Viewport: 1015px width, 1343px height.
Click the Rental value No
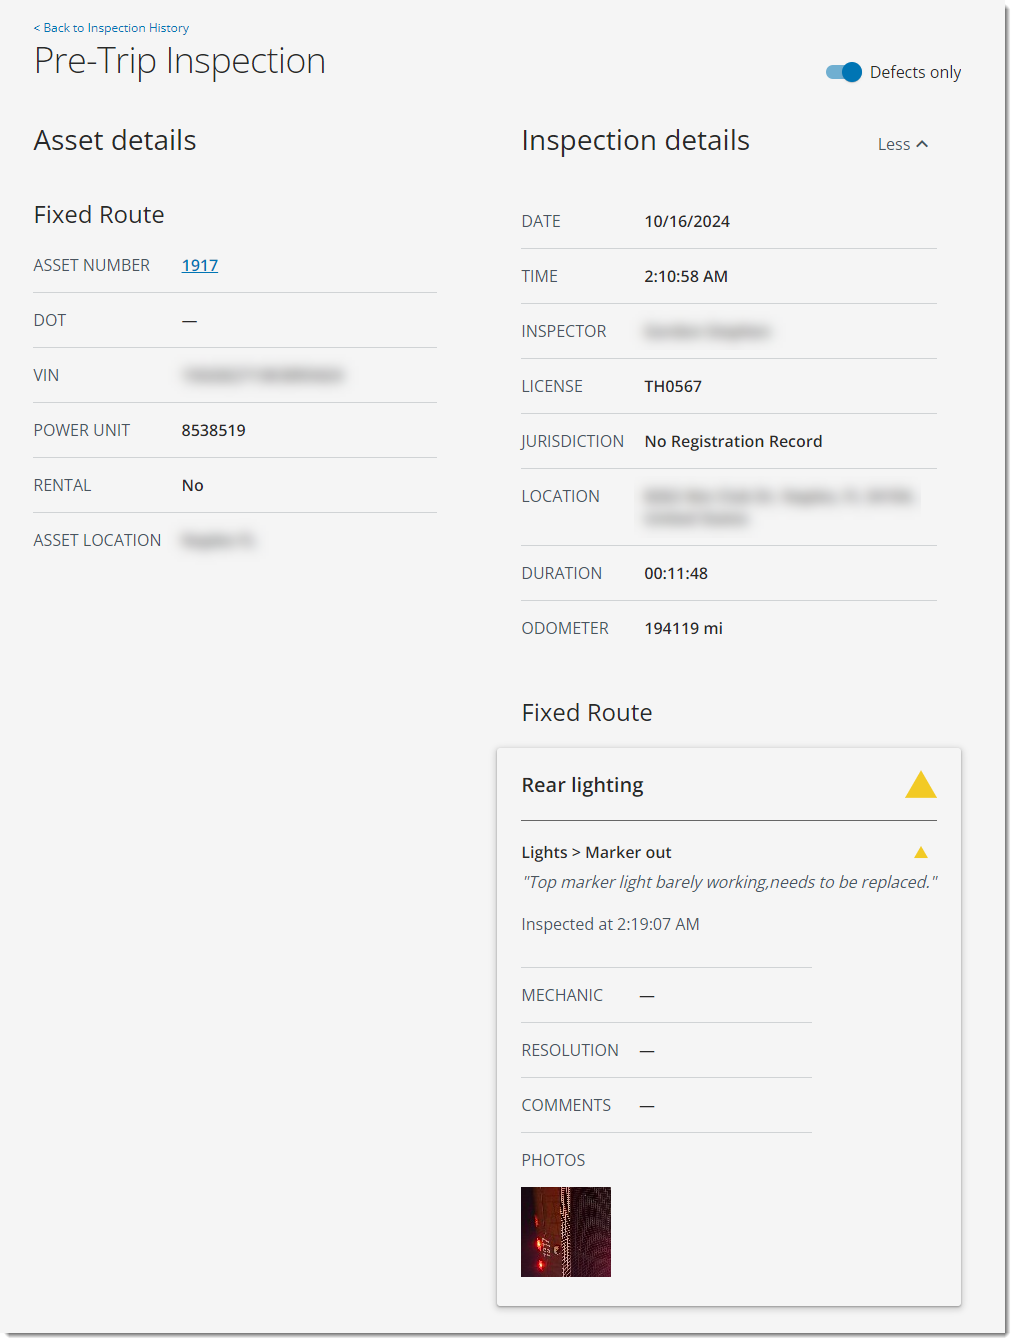tap(192, 485)
